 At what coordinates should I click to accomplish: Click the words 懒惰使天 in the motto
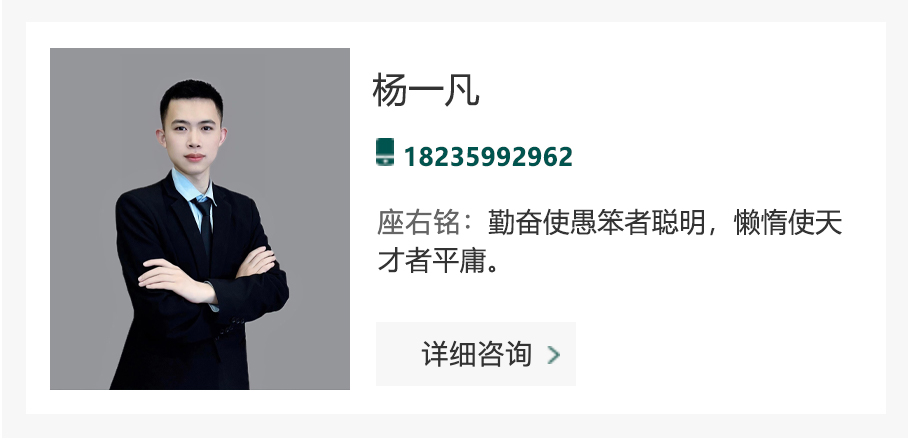tap(788, 223)
